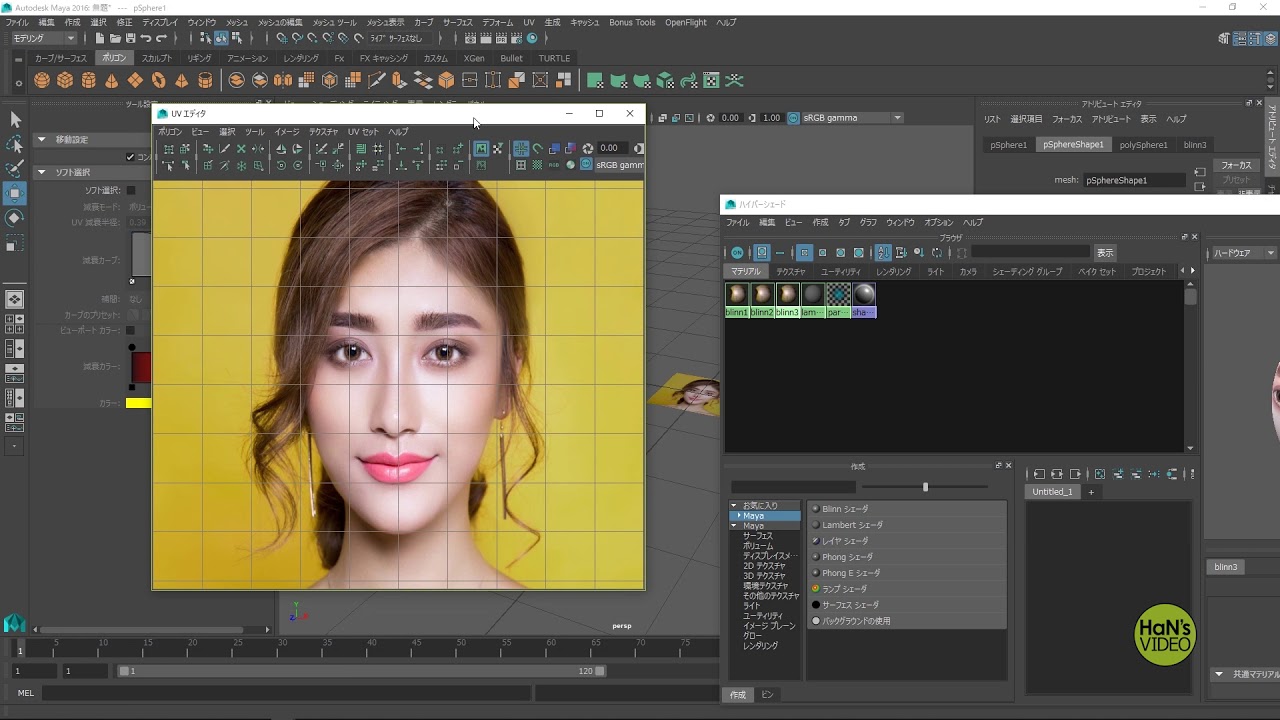Click the Rotate tool in toolbox
This screenshot has height=720, width=1280.
click(15, 218)
